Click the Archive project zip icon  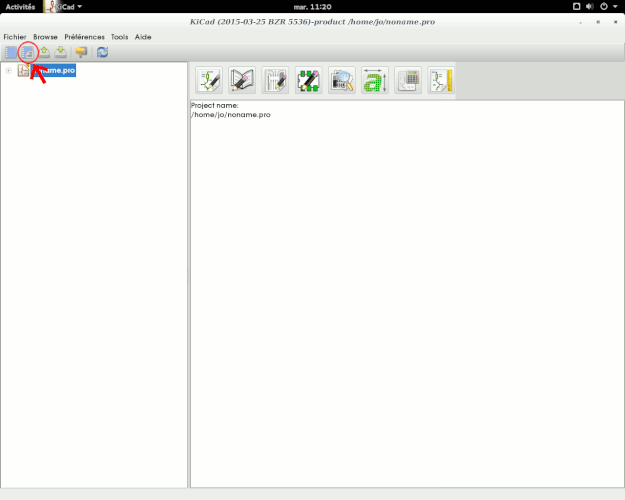click(81, 52)
